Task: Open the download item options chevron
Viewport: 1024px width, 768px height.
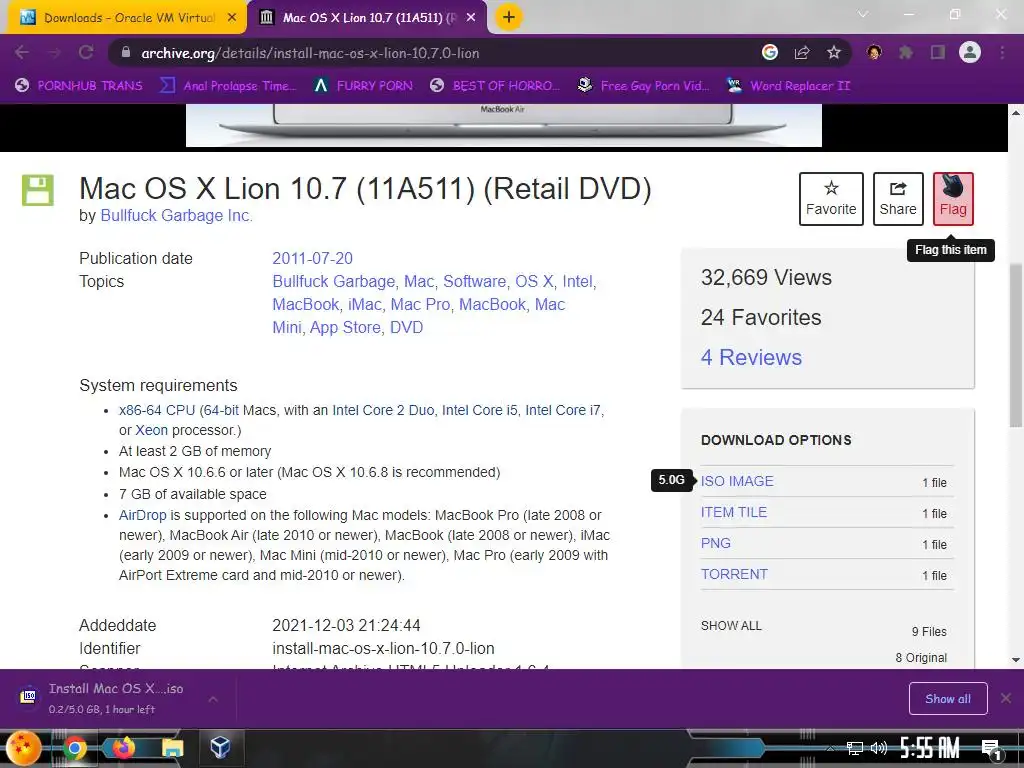Action: click(213, 699)
